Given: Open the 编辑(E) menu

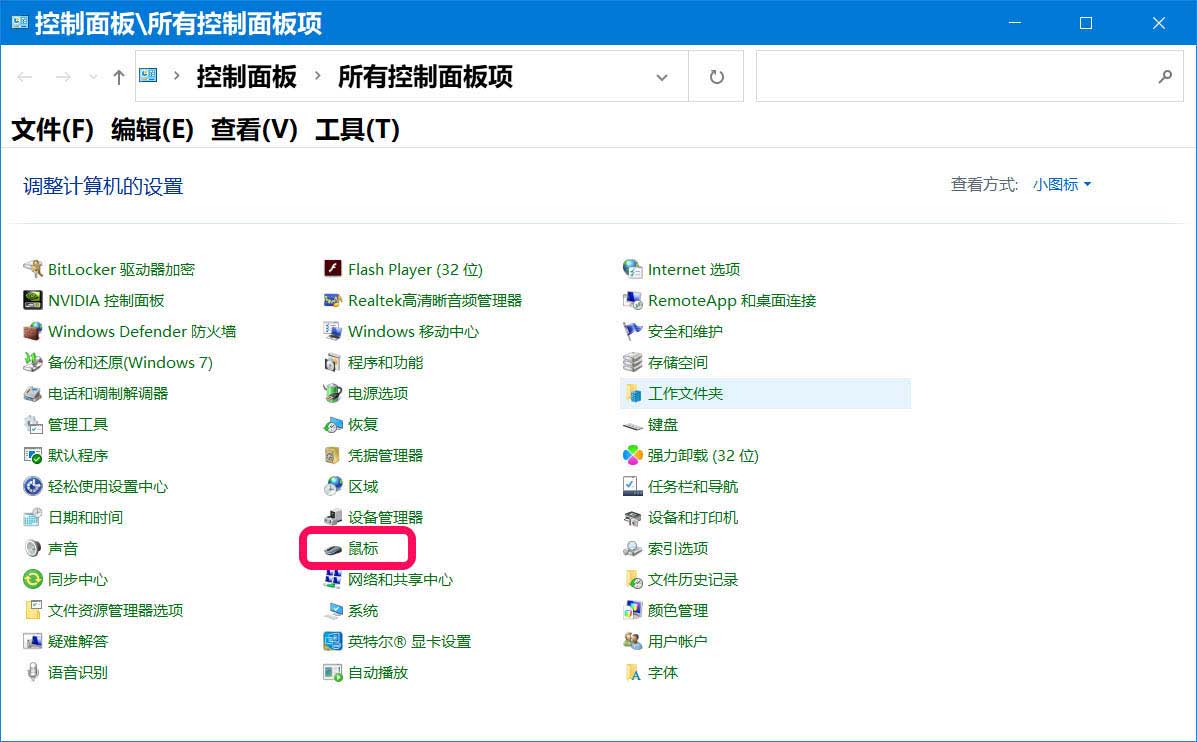Looking at the screenshot, I should click(x=153, y=129).
